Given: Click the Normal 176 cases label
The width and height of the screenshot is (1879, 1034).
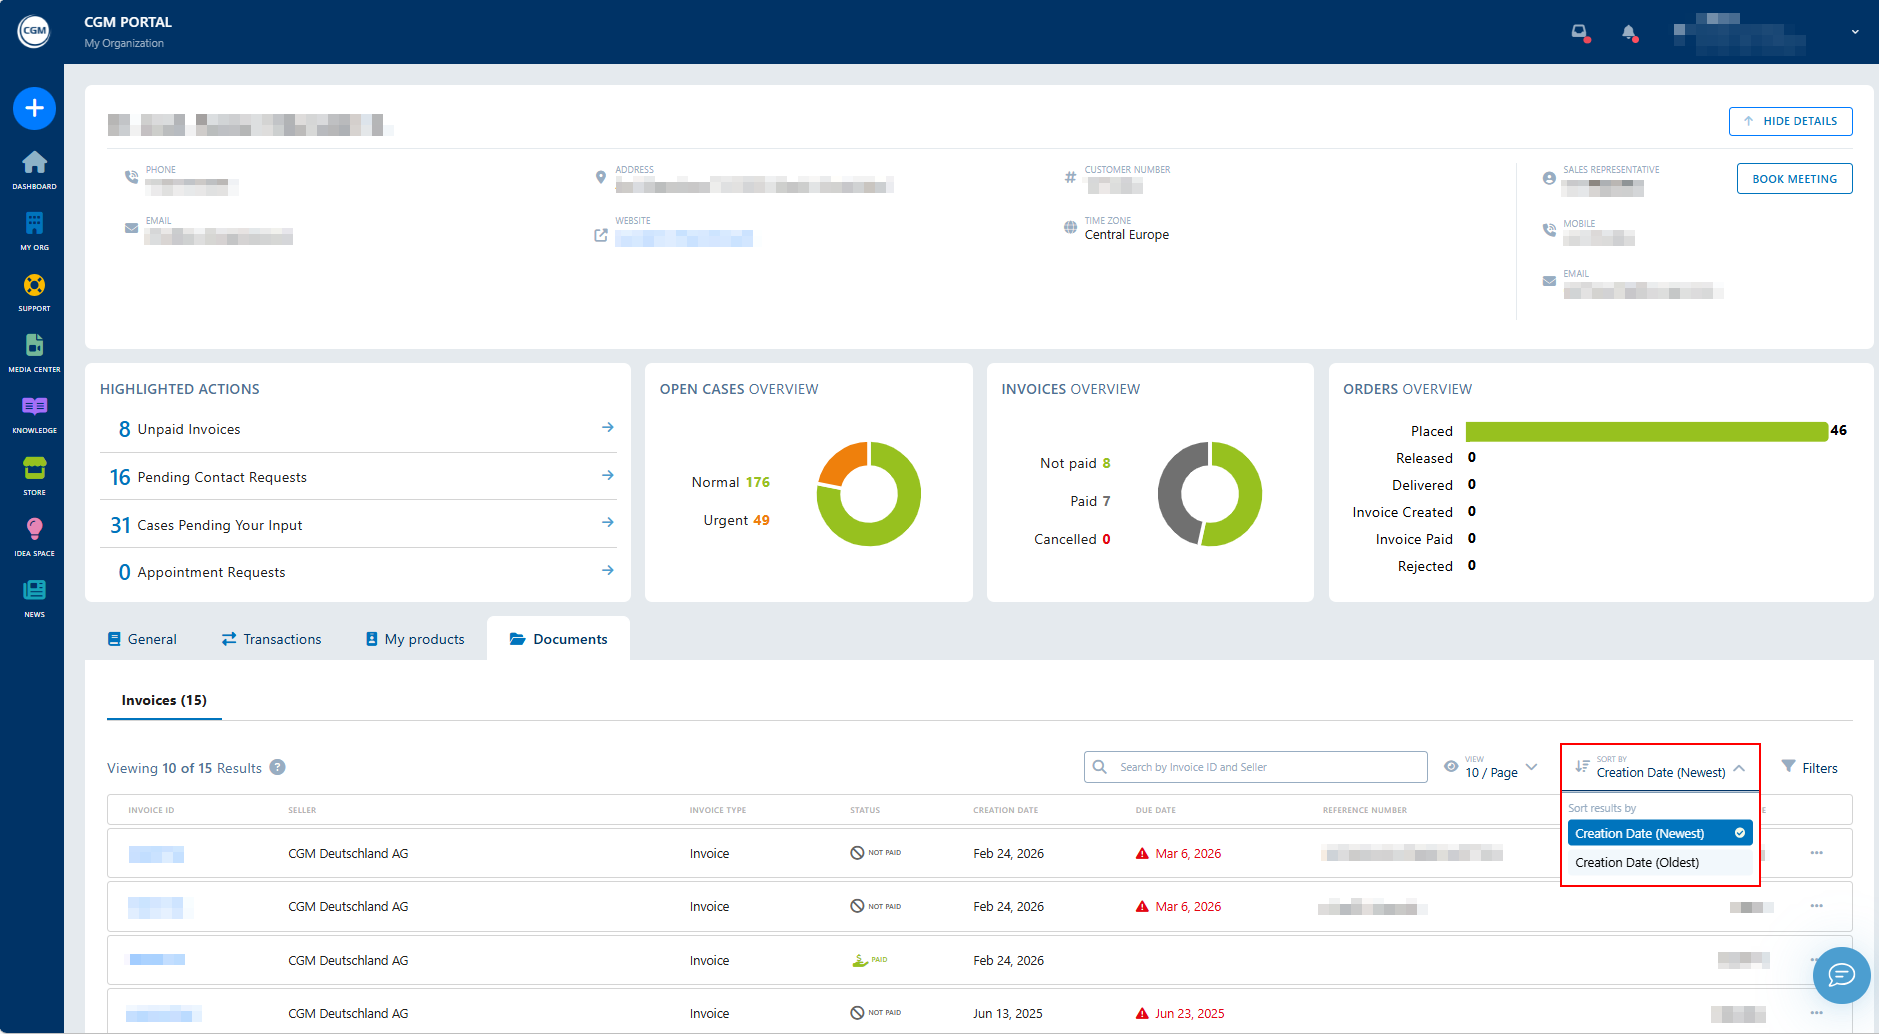Looking at the screenshot, I should pos(731,482).
